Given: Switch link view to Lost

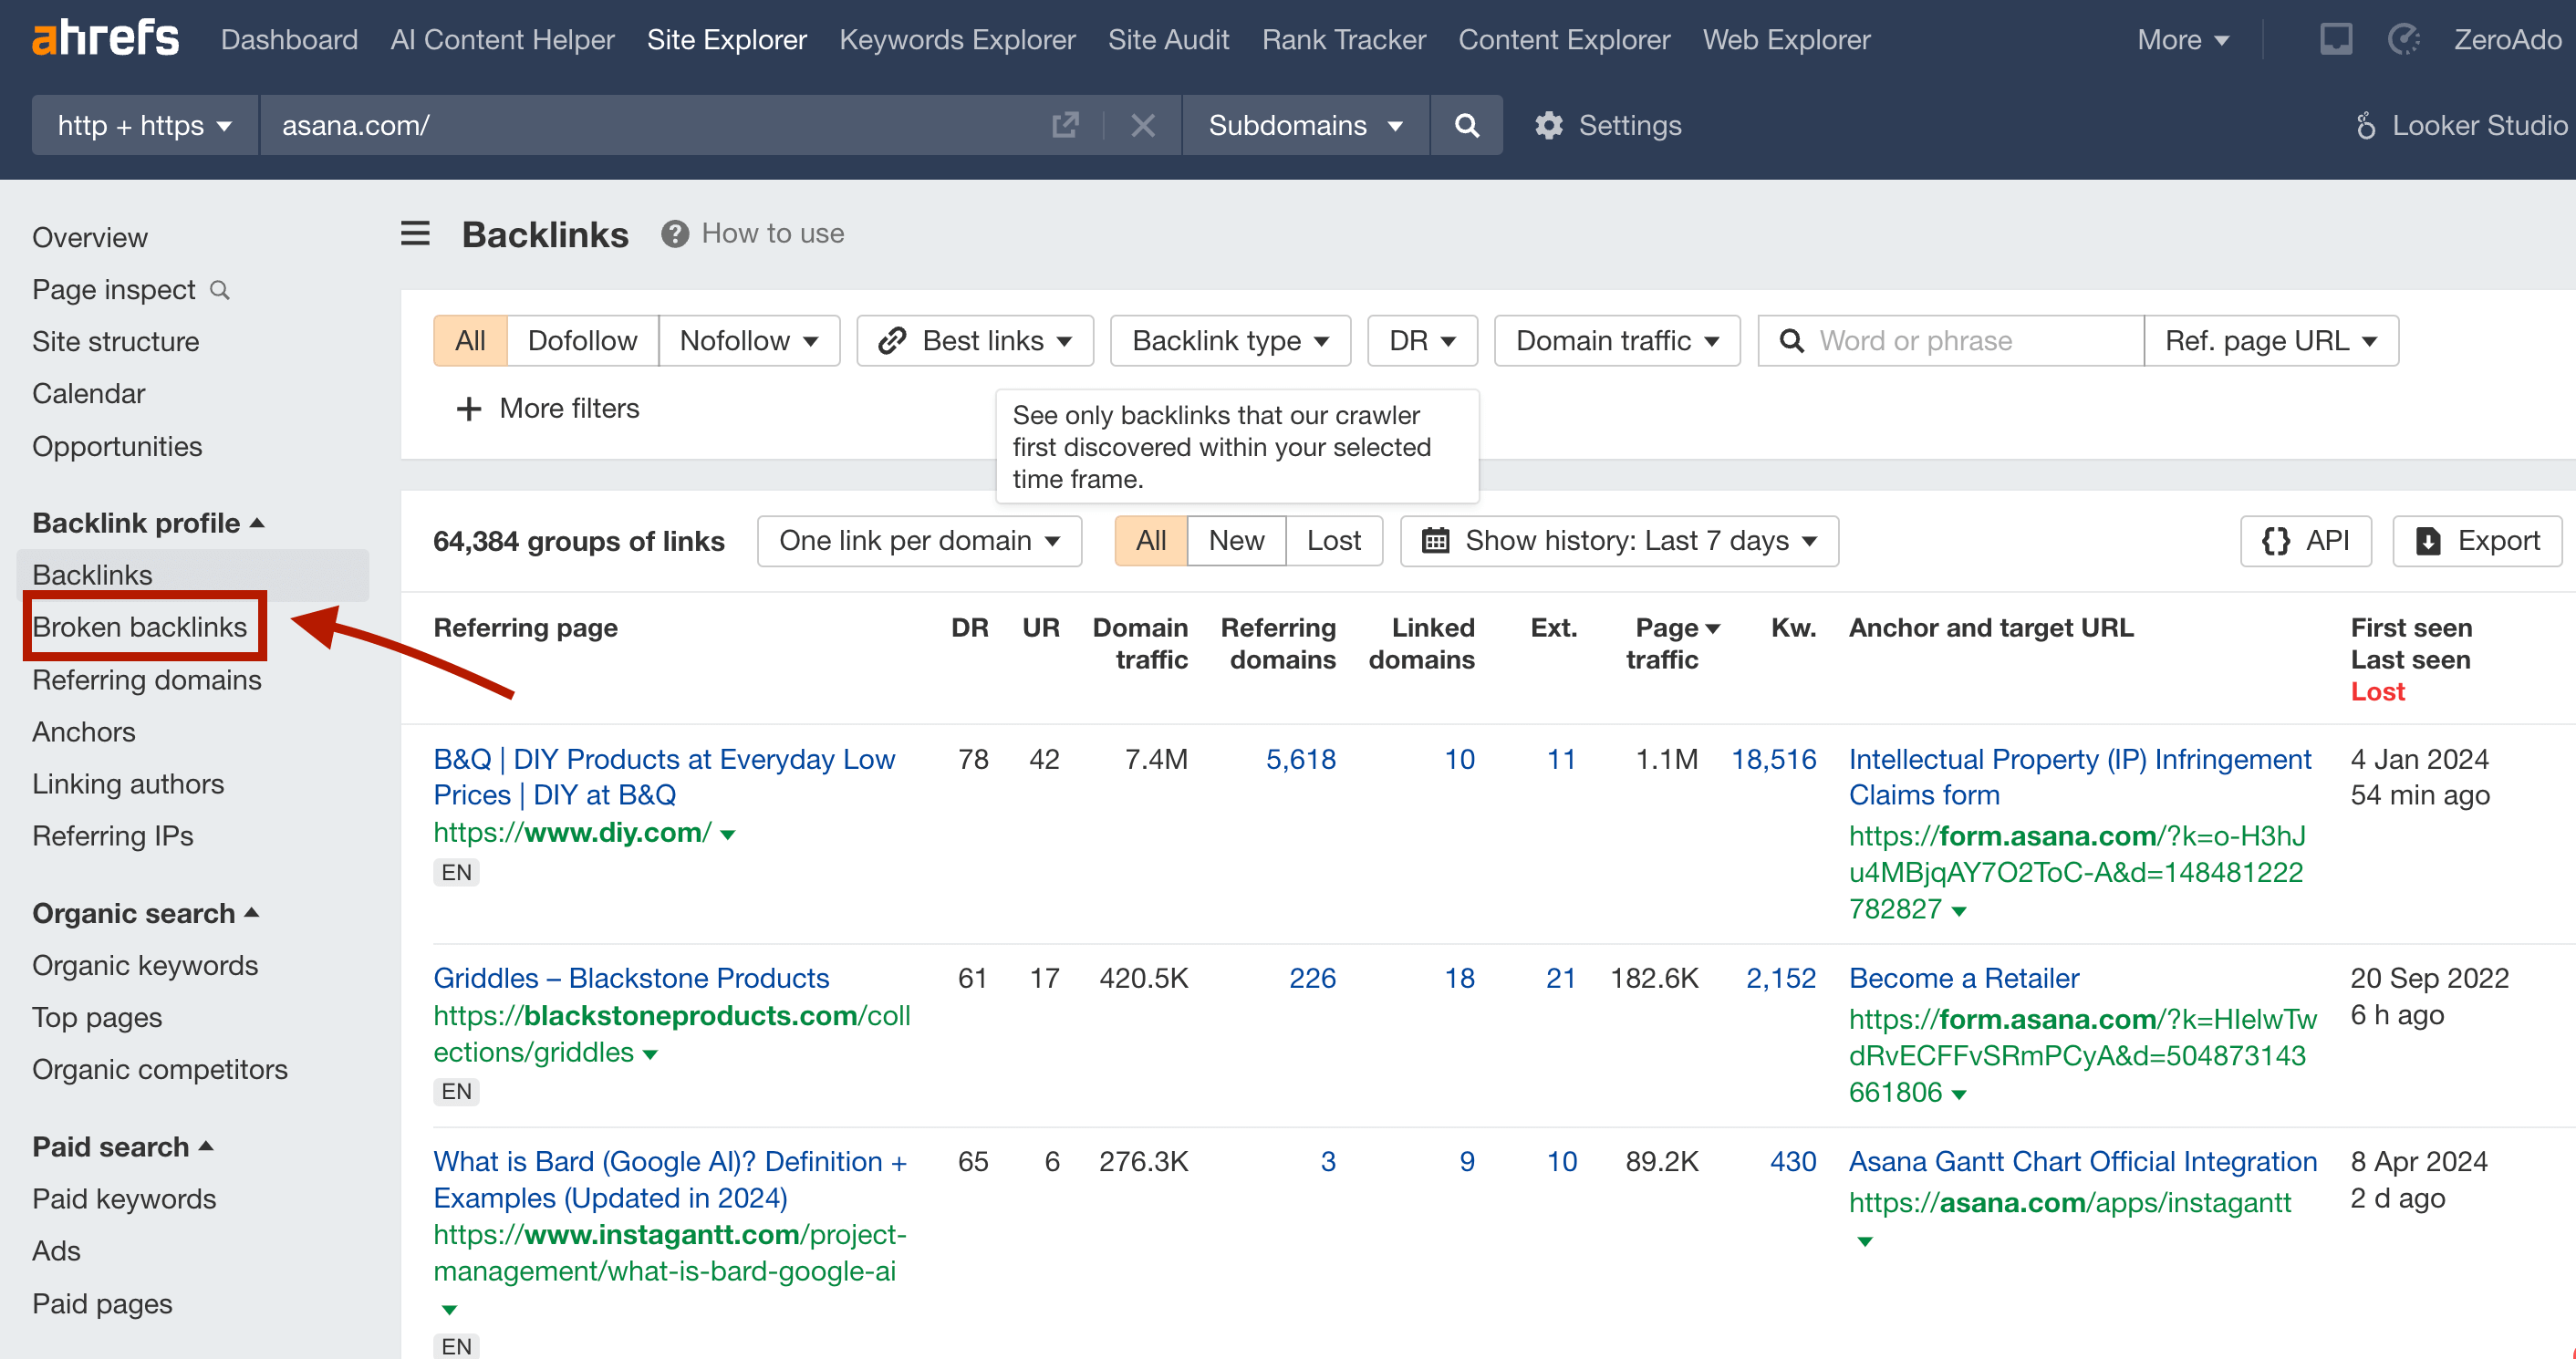Looking at the screenshot, I should click(x=1334, y=540).
